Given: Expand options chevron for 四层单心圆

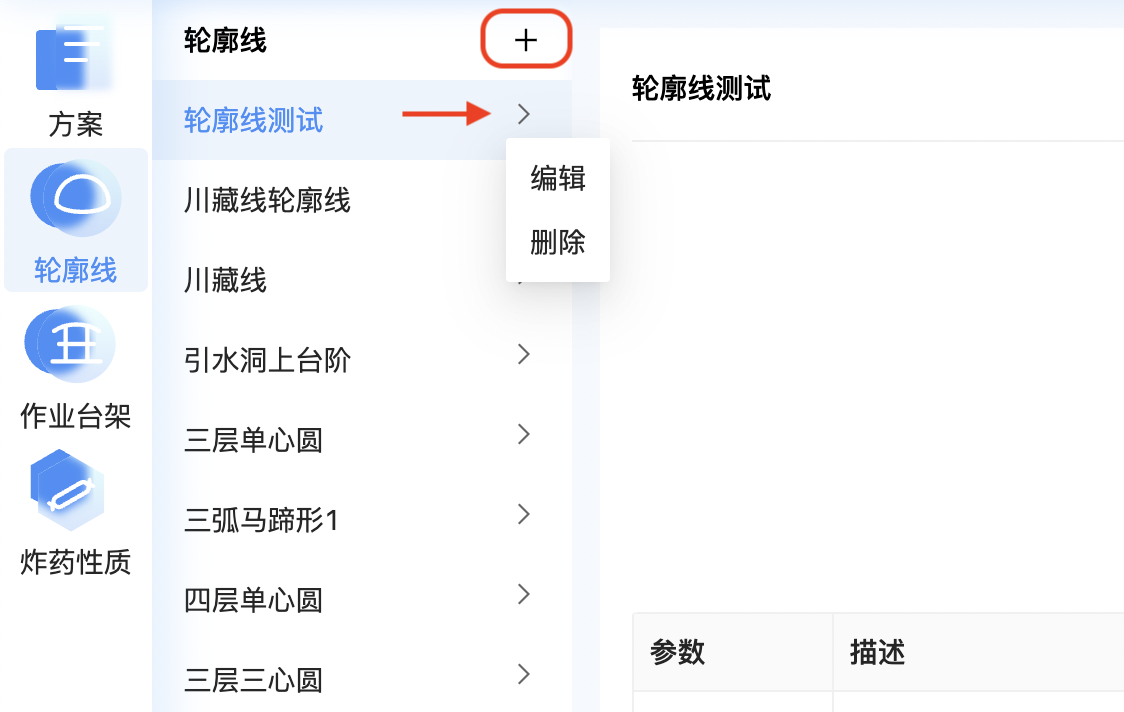Looking at the screenshot, I should (x=524, y=594).
